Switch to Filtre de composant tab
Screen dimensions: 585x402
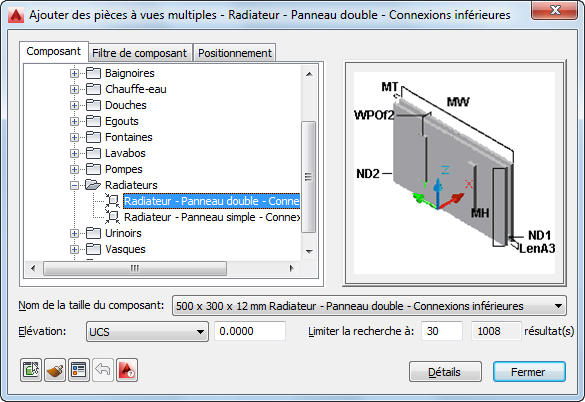pos(140,53)
